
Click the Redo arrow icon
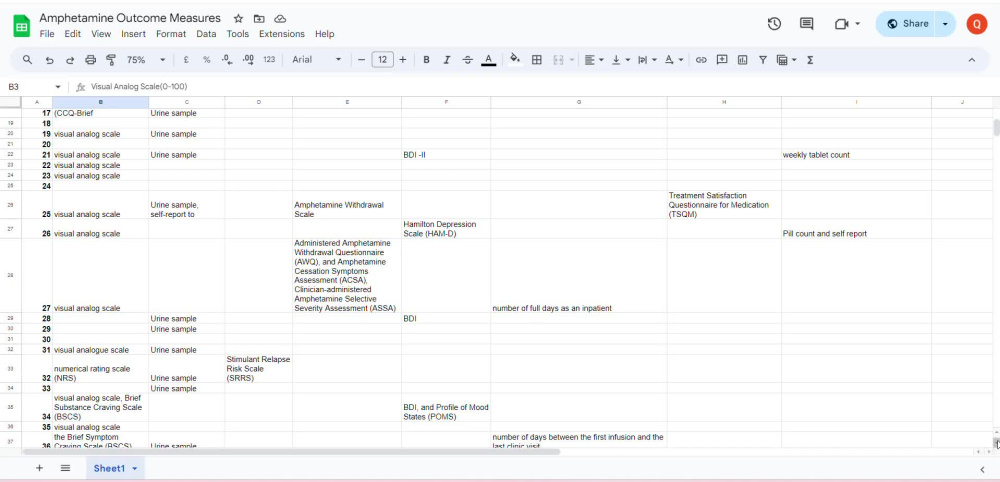[x=70, y=60]
